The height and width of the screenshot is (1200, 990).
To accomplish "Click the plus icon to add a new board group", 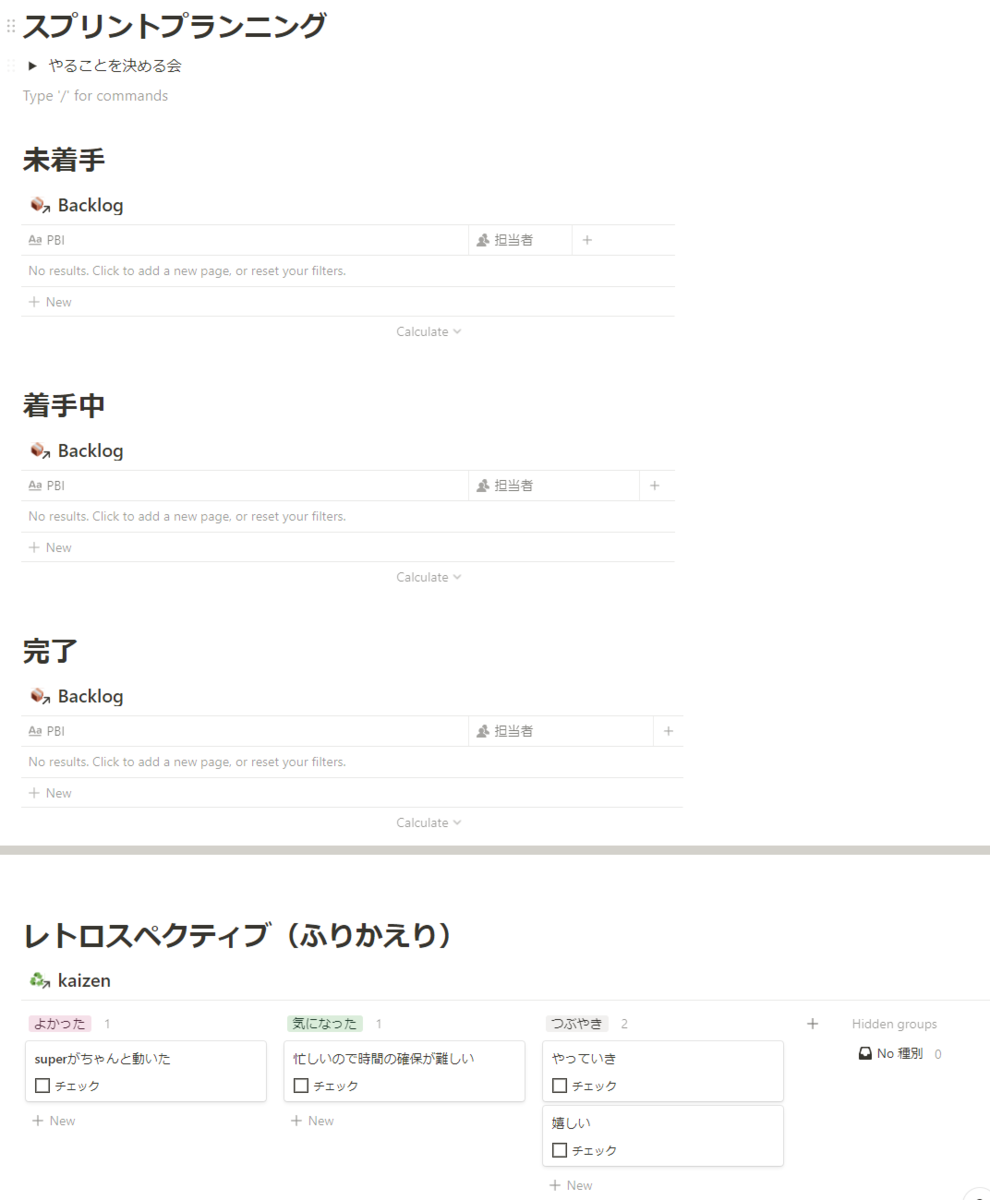I will (812, 1023).
